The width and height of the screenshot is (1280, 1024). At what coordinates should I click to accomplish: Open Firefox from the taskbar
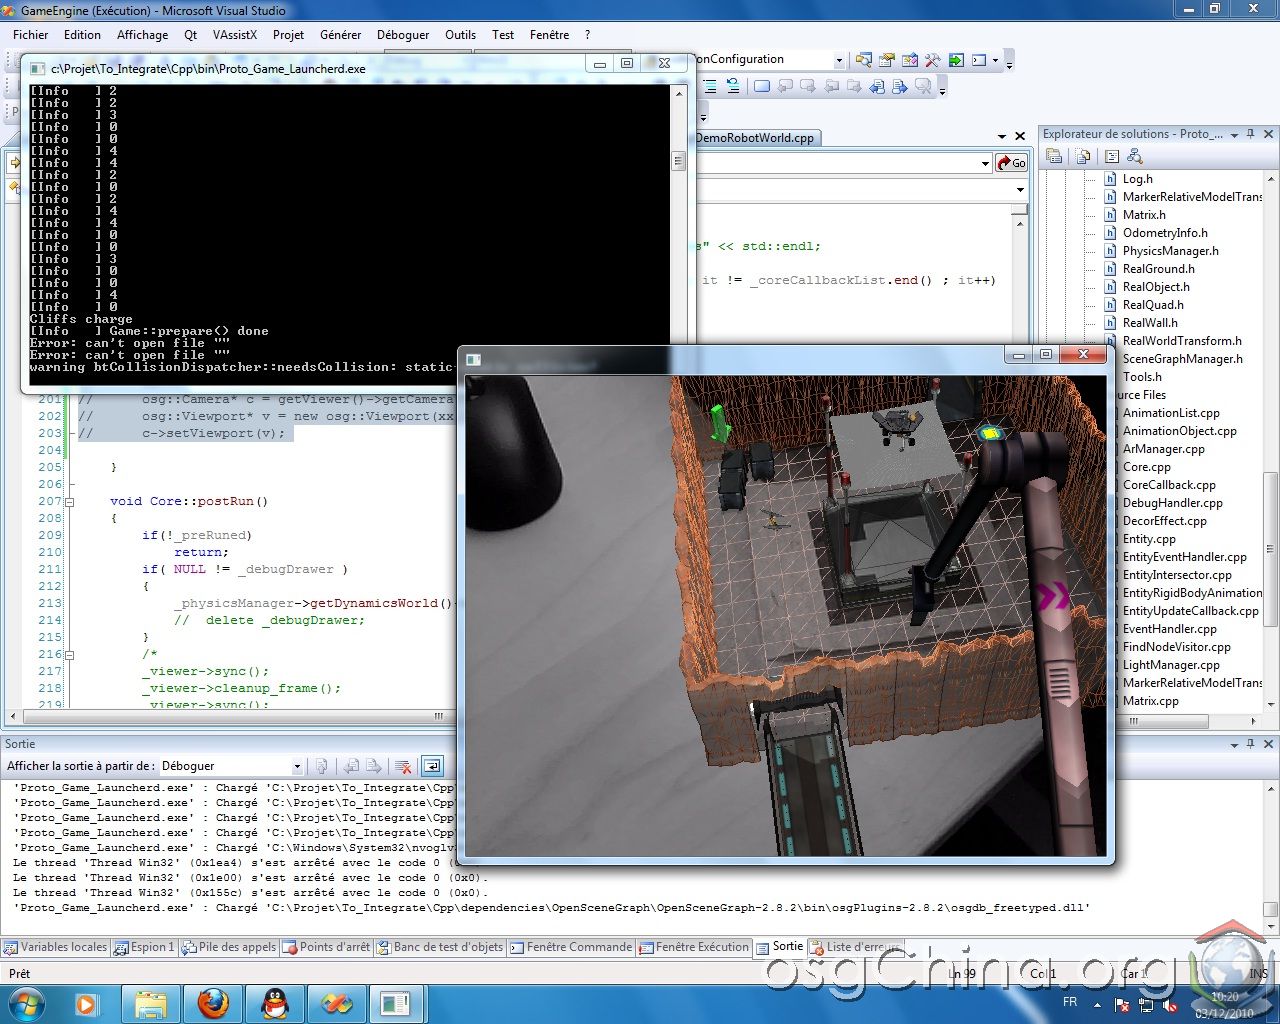pyautogui.click(x=213, y=1003)
